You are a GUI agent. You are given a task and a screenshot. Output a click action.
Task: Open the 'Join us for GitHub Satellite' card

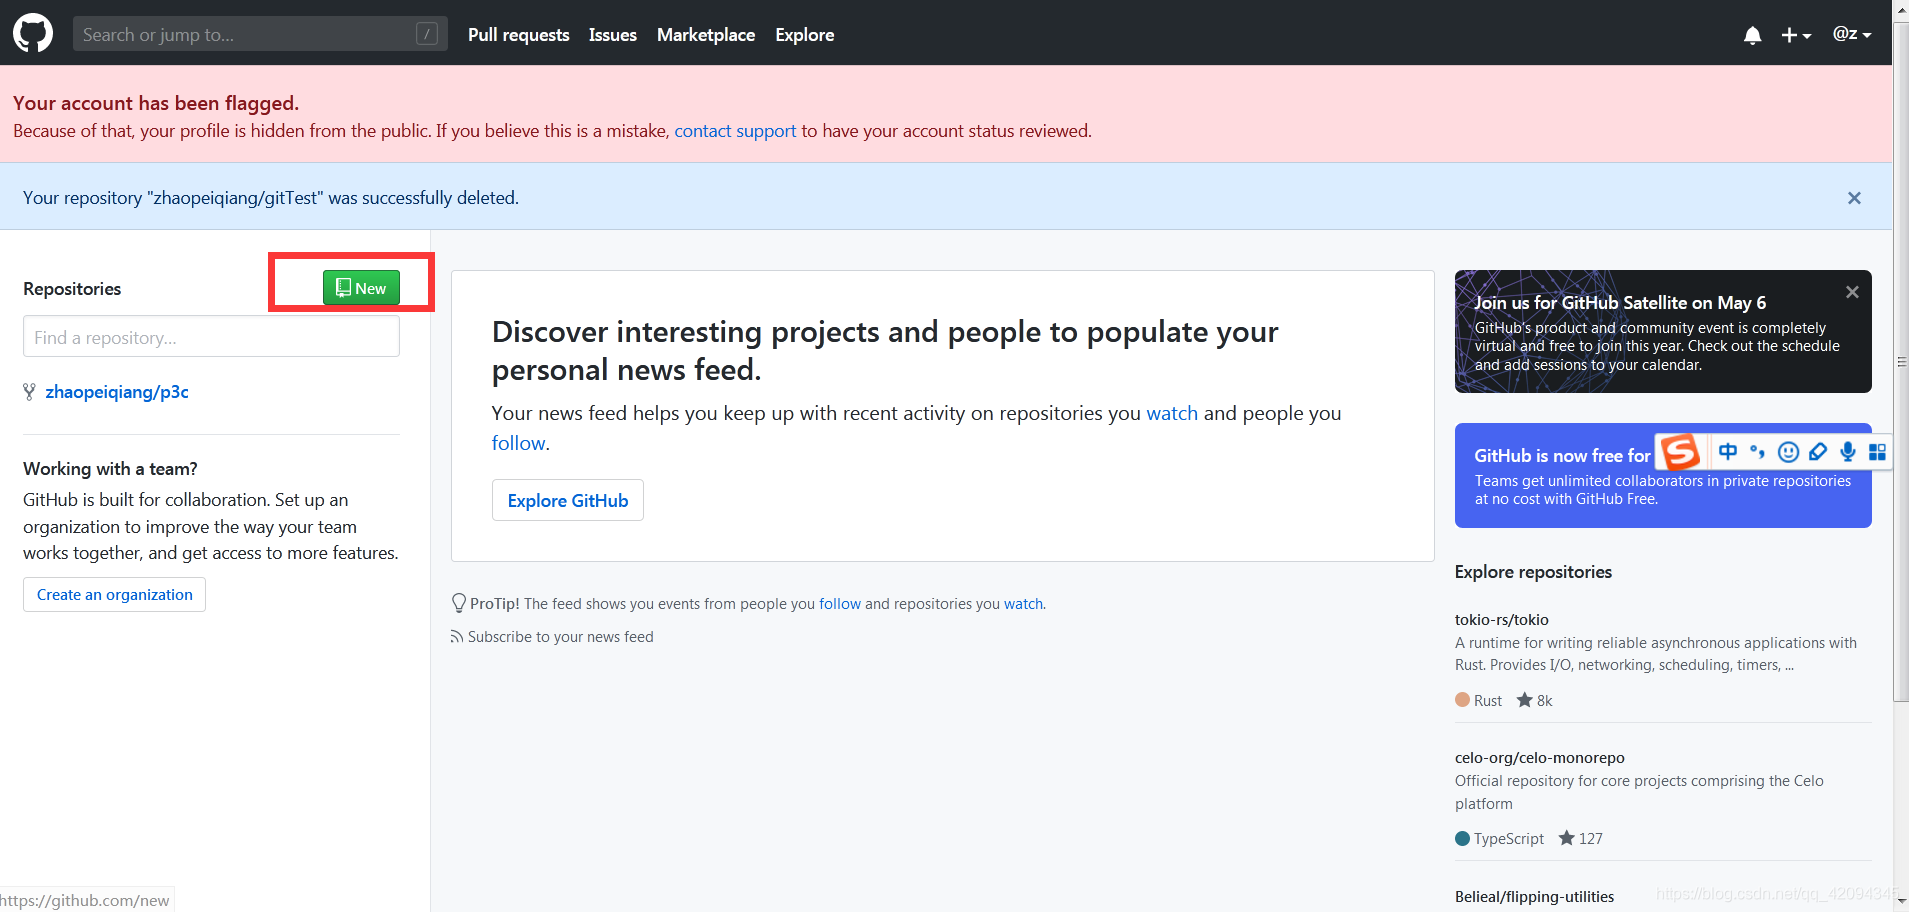pos(1662,332)
